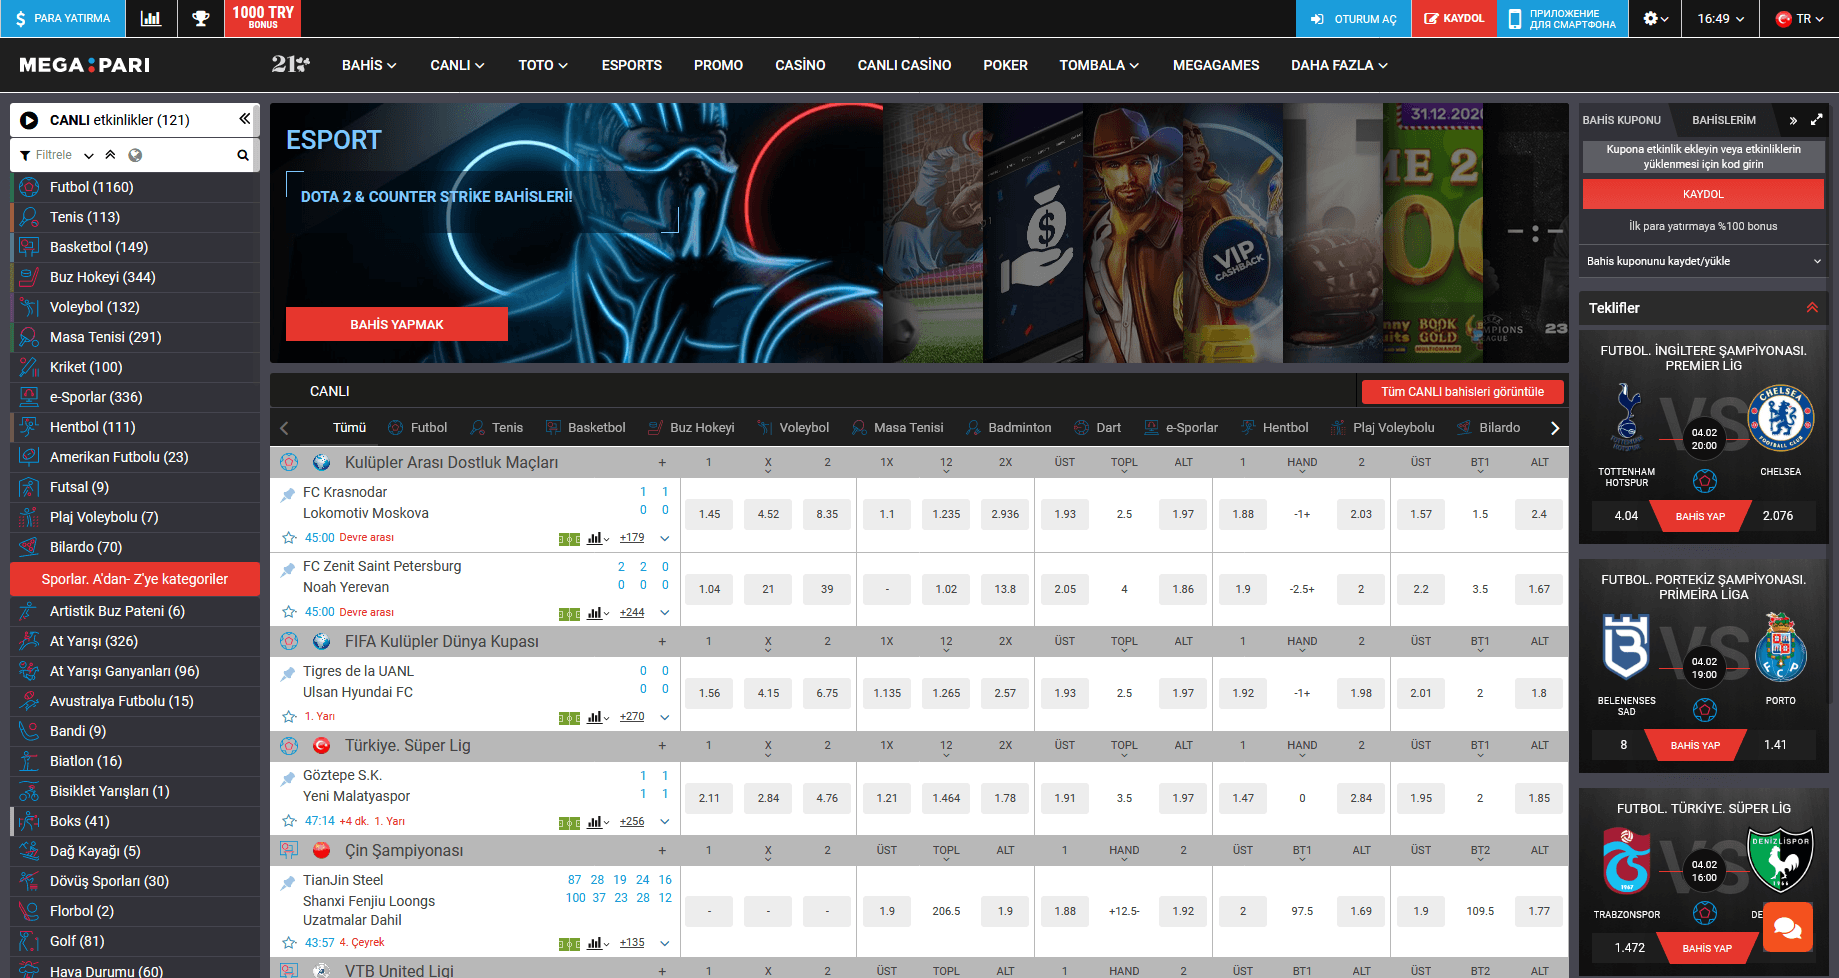The image size is (1839, 978).
Task: Open the settings gear menu
Action: [x=1656, y=18]
